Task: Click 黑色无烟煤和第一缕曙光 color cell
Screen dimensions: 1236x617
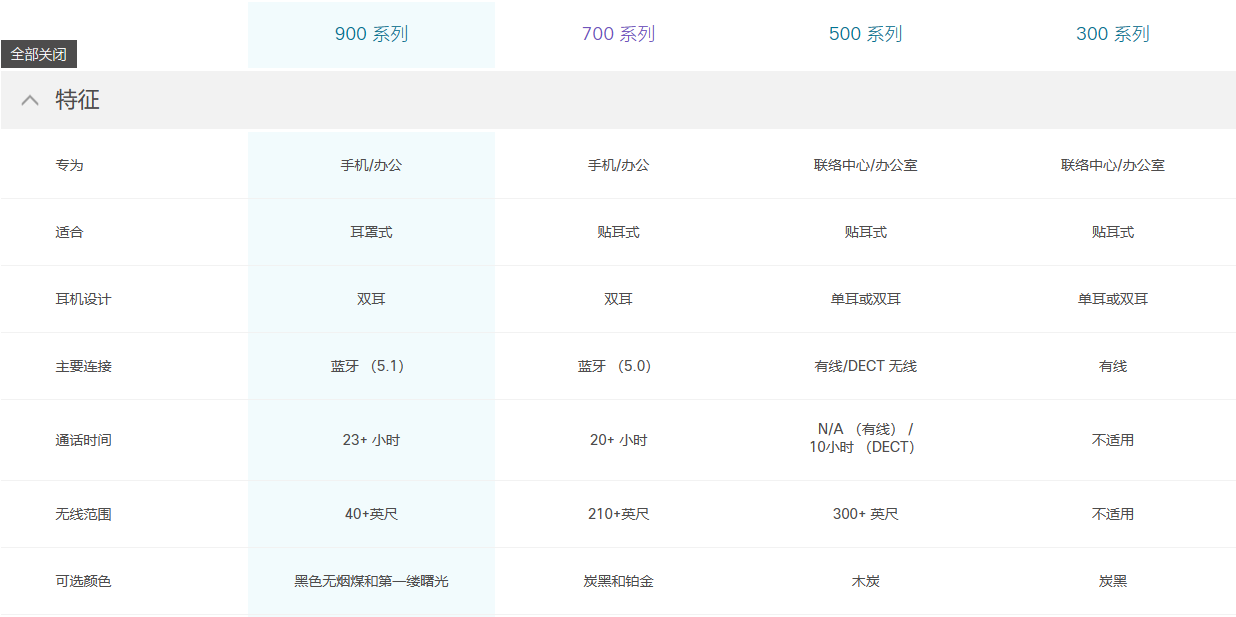Action: coord(371,581)
